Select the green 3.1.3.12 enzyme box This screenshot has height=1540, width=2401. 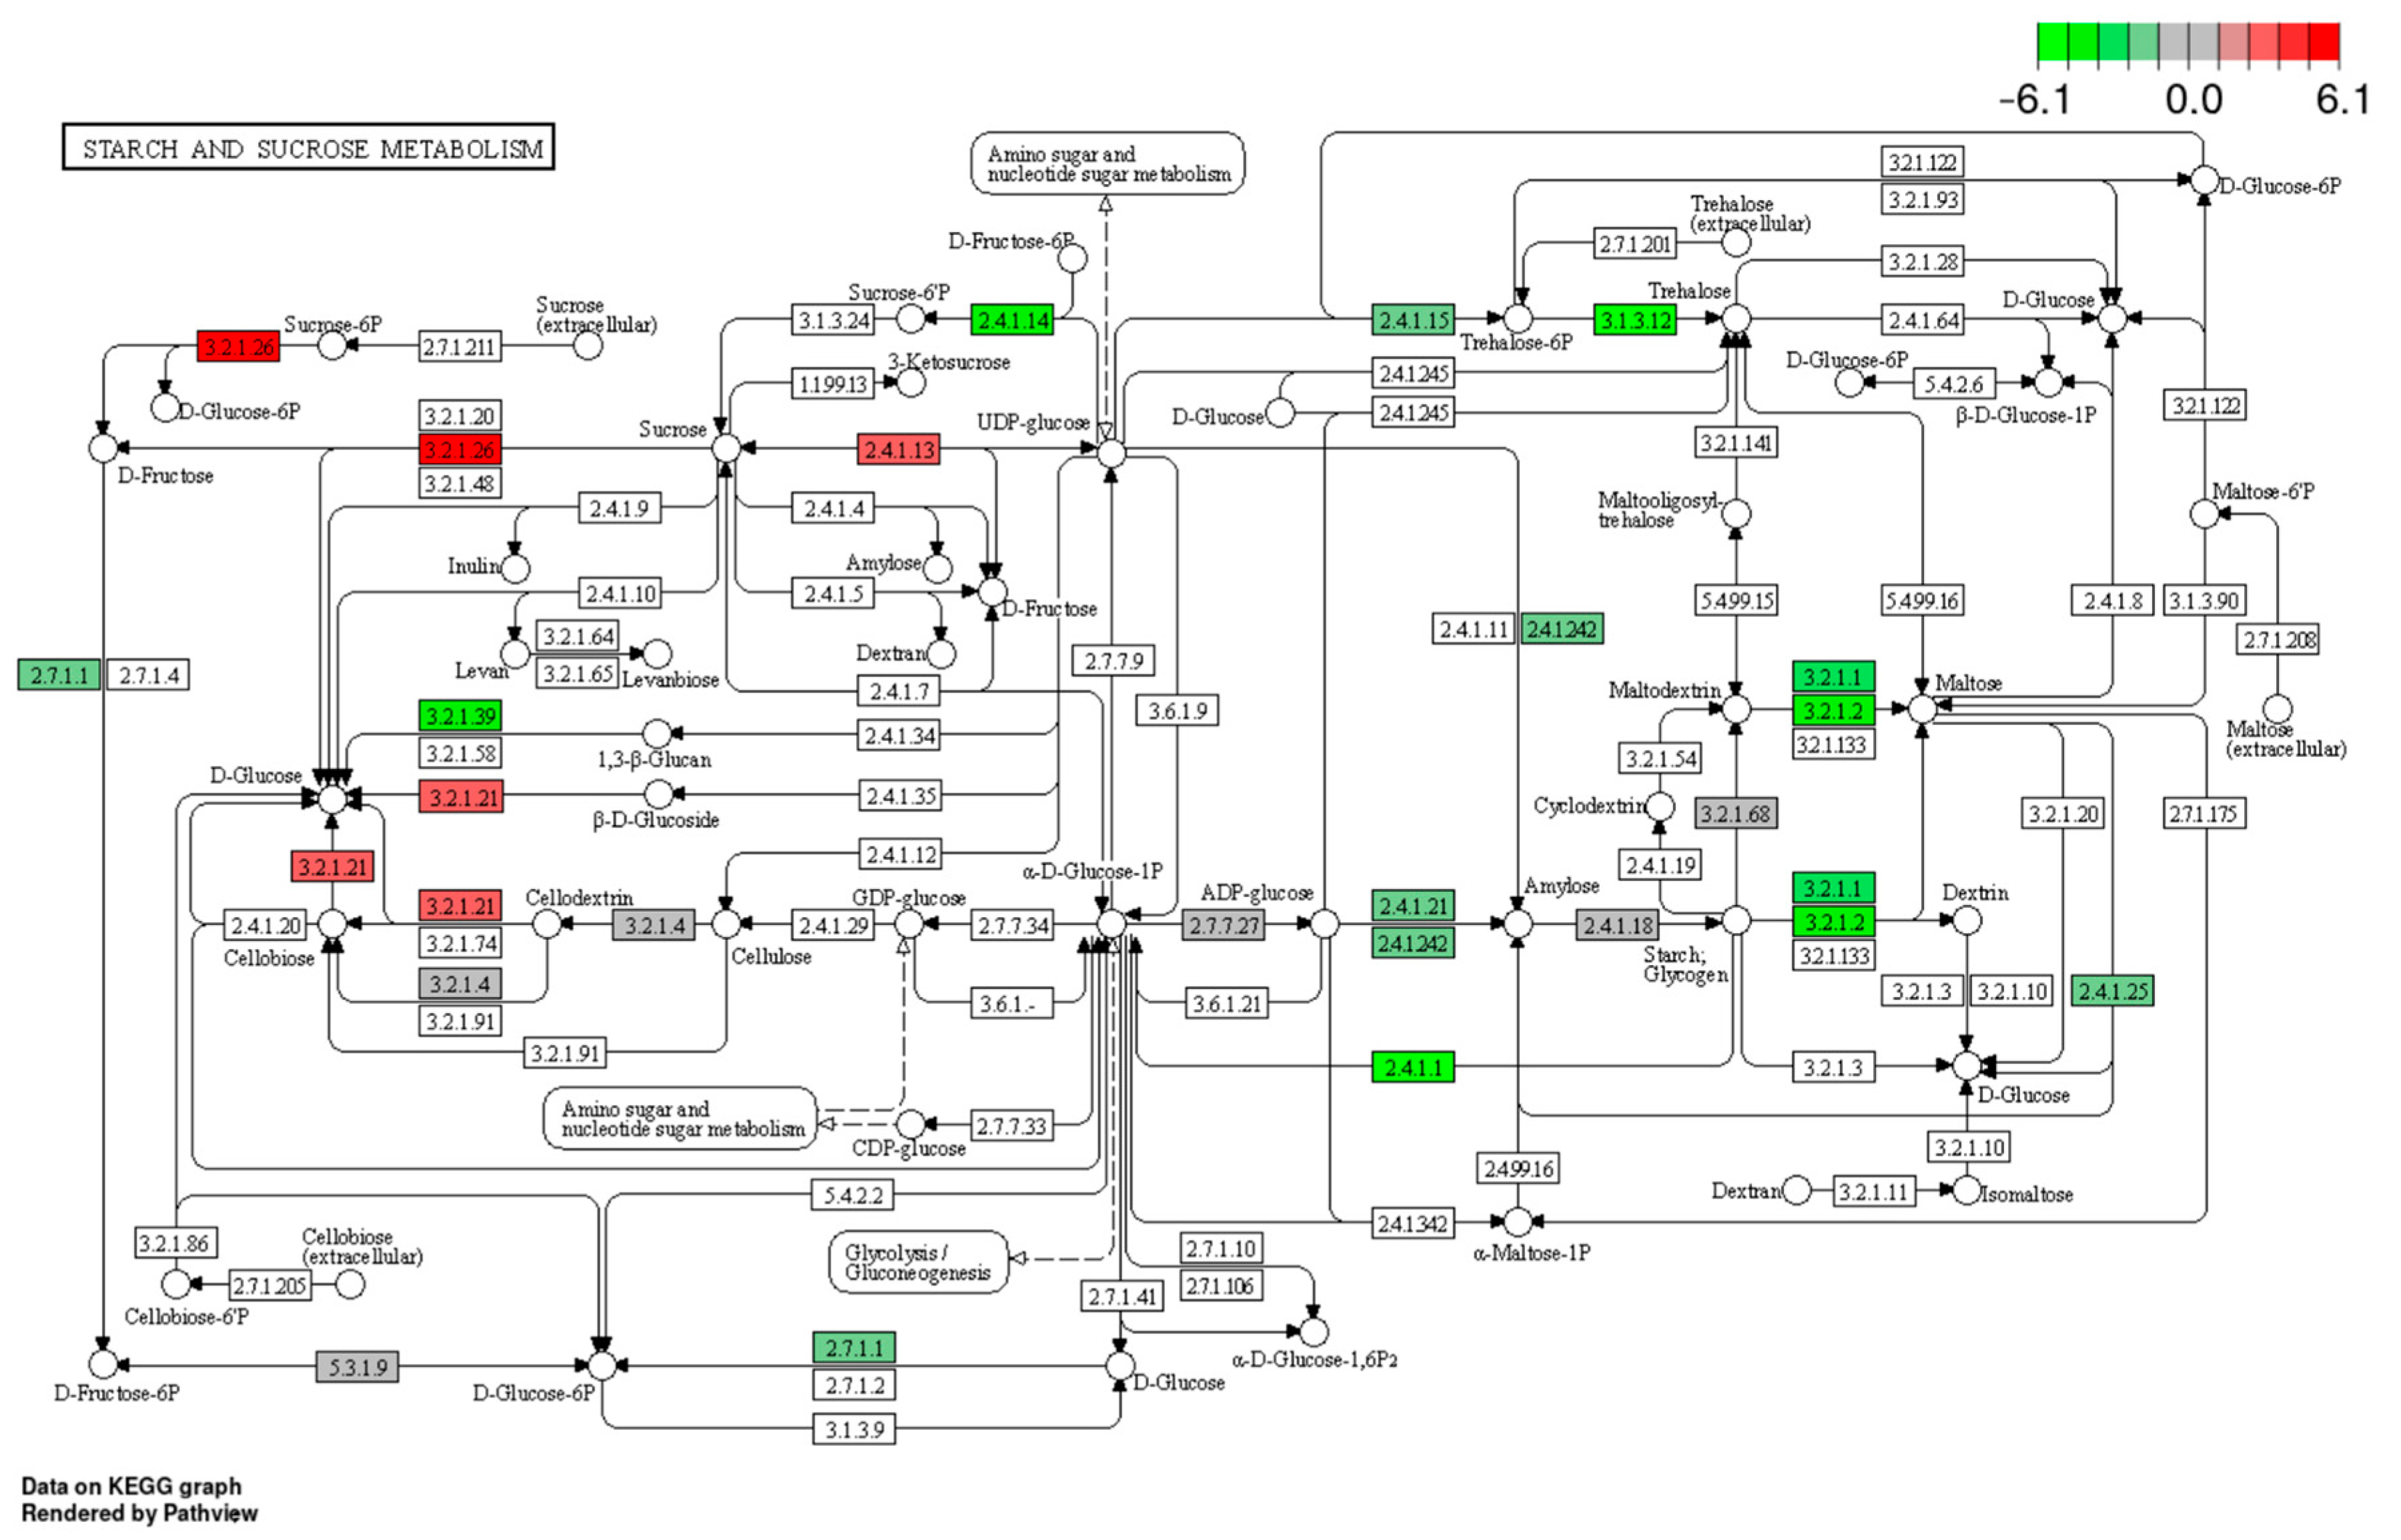tap(1634, 320)
